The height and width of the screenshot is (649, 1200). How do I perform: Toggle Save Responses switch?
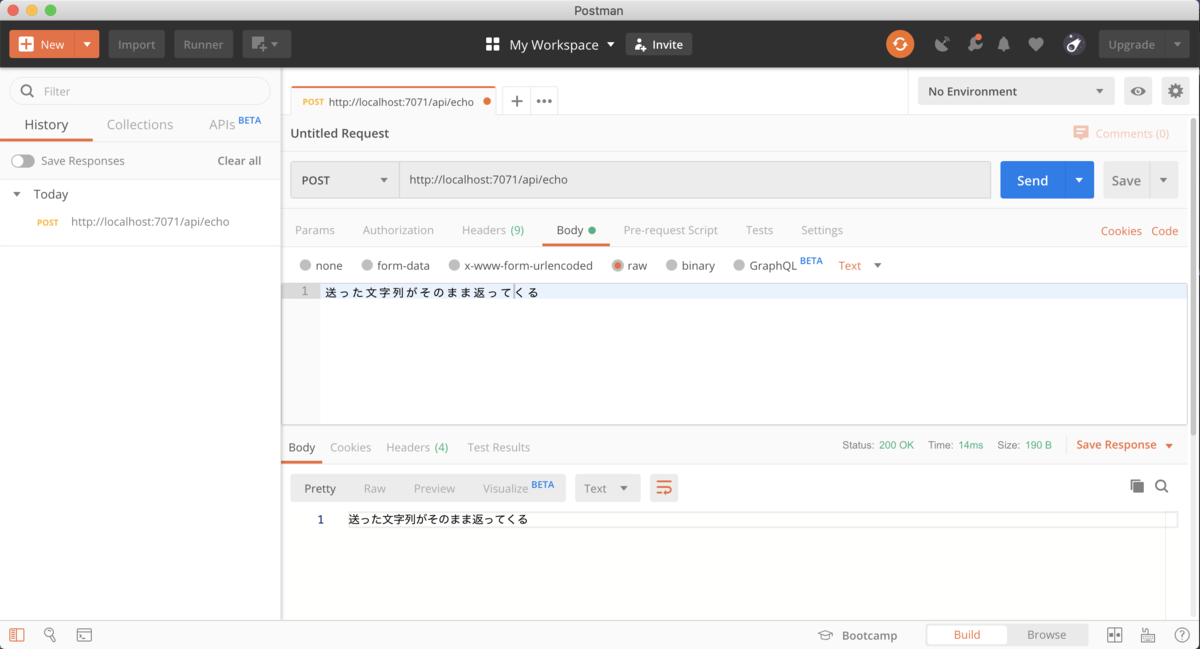[23, 161]
